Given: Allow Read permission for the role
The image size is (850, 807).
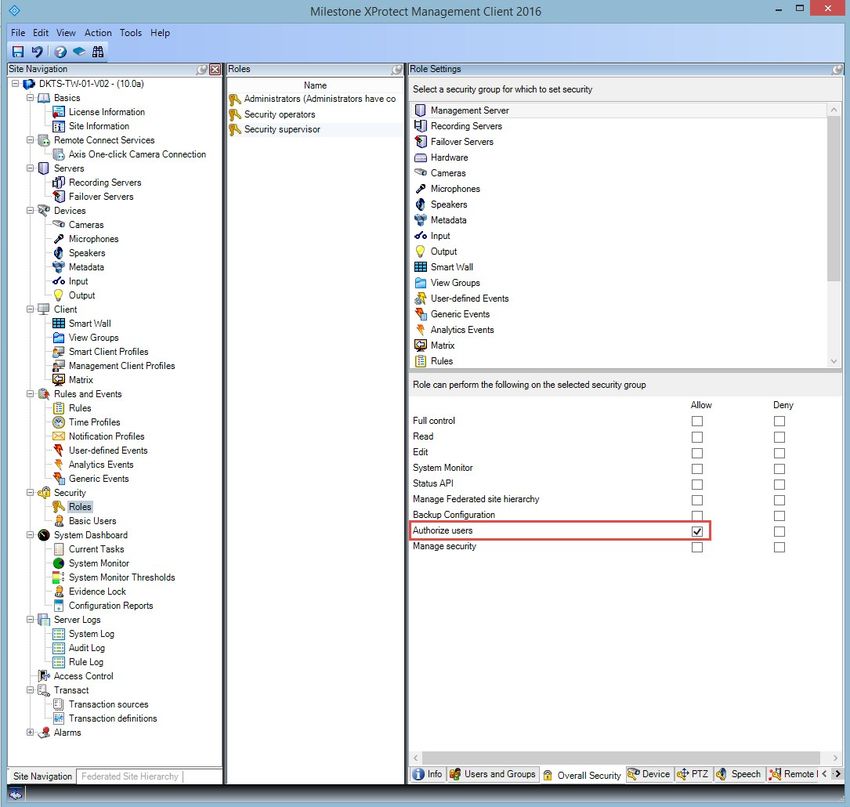Looking at the screenshot, I should (697, 437).
